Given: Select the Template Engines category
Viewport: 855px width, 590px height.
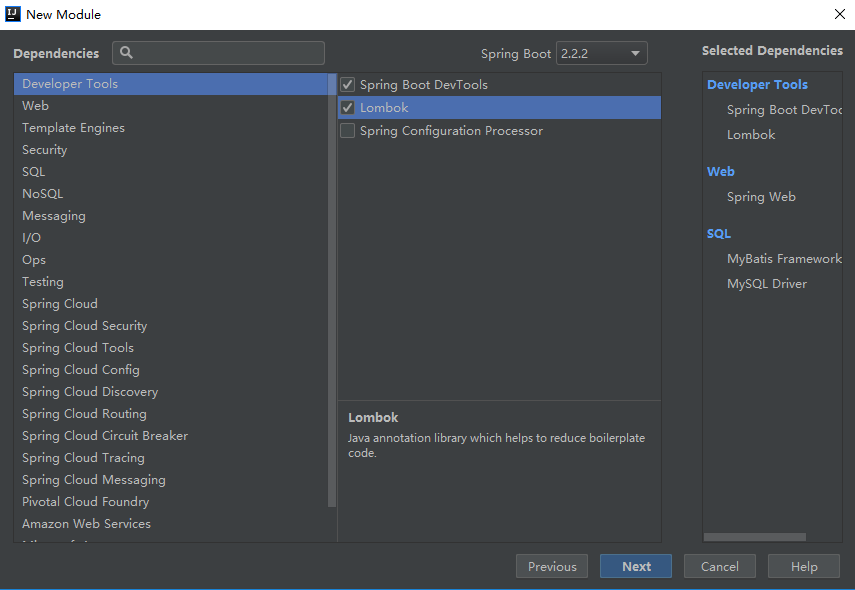Looking at the screenshot, I should pyautogui.click(x=171, y=128).
